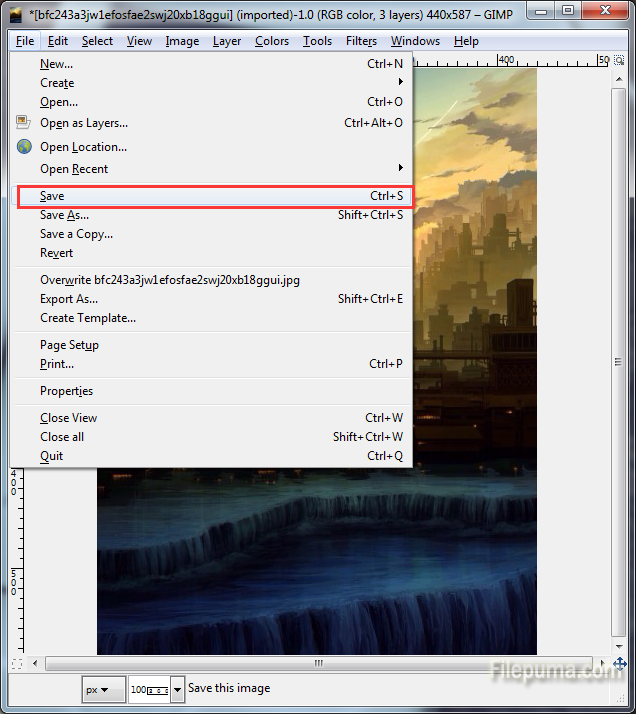Click the GIMP window icon in title bar
Screen dimensions: 636x714
tap(16, 11)
